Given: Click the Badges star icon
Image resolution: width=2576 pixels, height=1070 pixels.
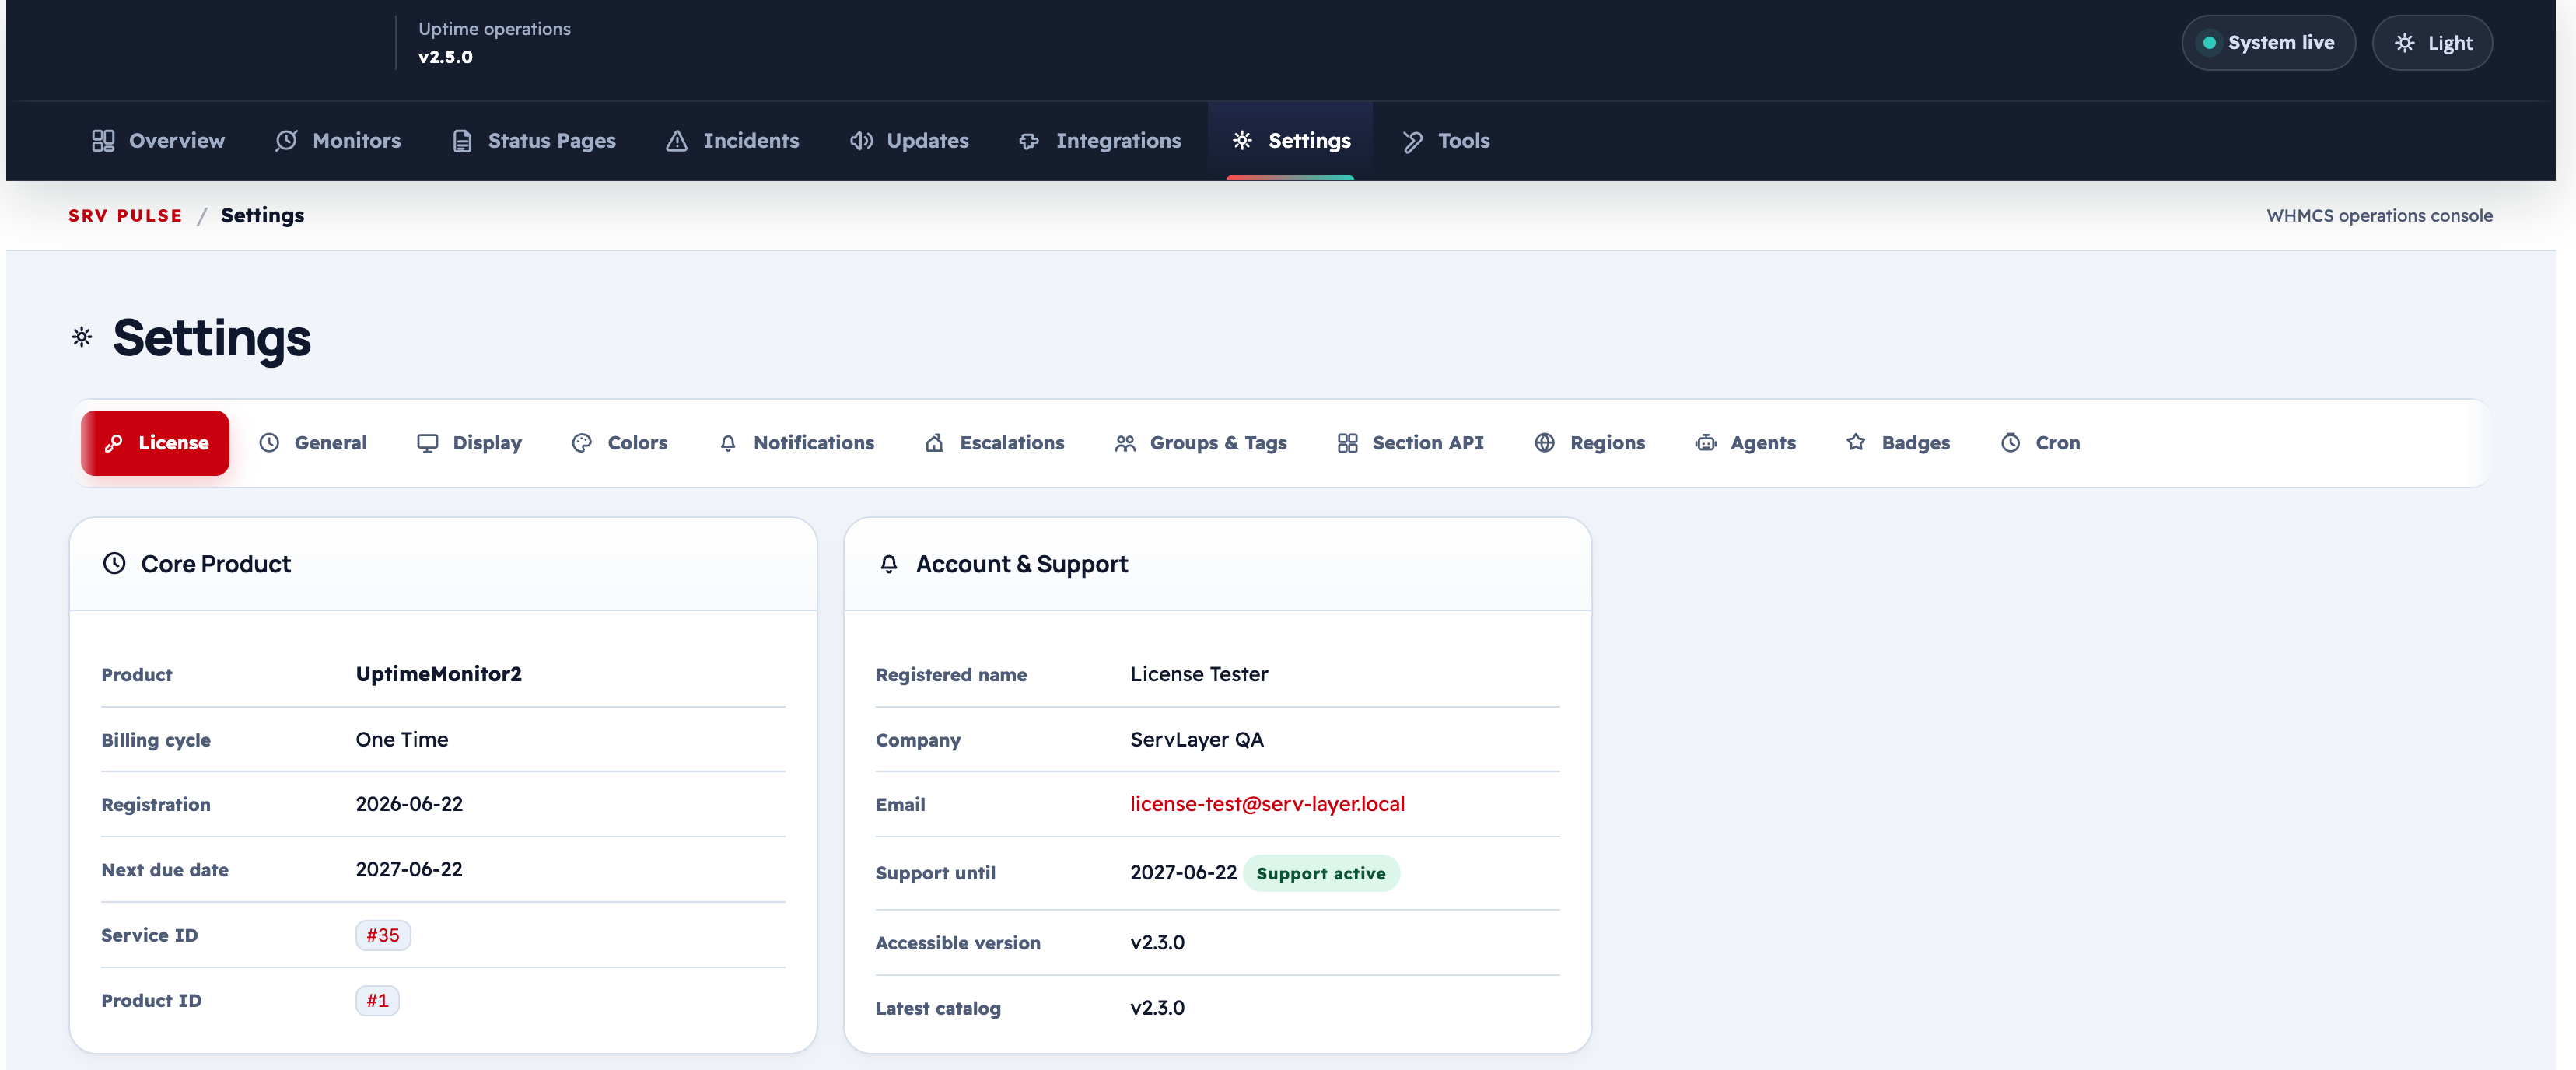Looking at the screenshot, I should [1856, 442].
